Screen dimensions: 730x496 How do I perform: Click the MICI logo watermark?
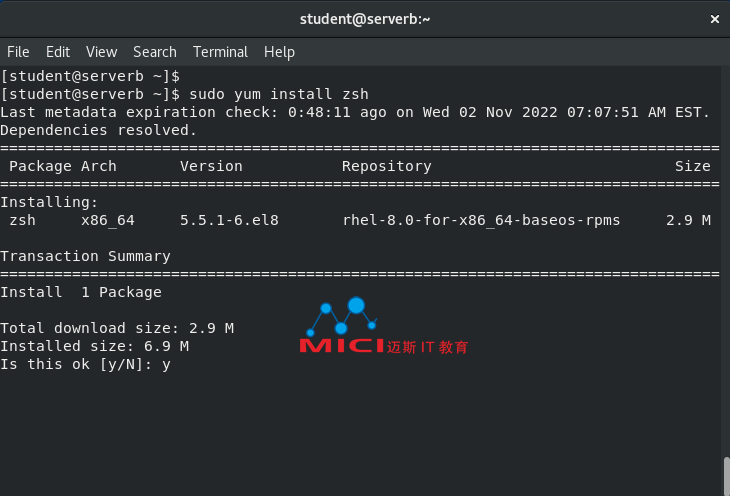[384, 326]
